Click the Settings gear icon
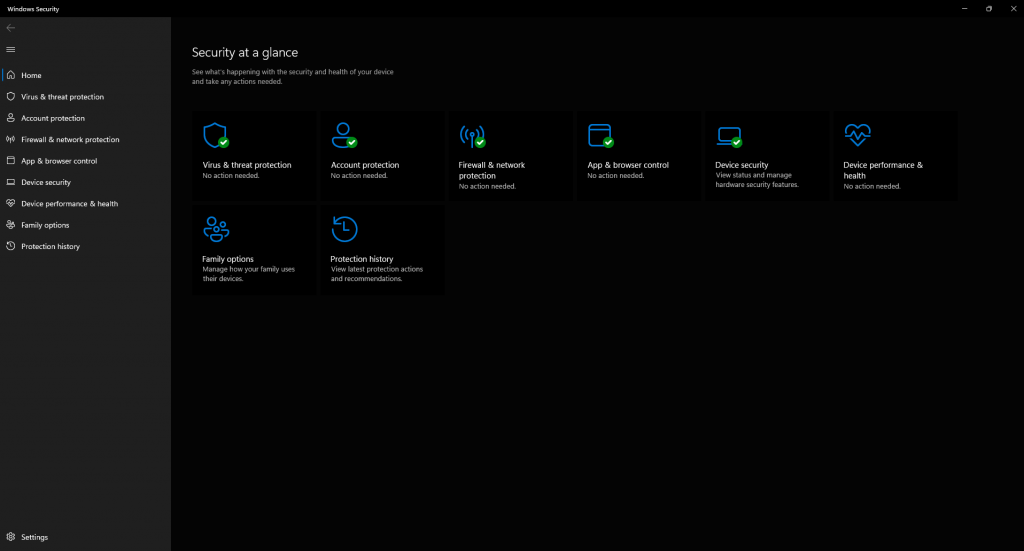Screen dimensions: 1024x551 coord(10,537)
